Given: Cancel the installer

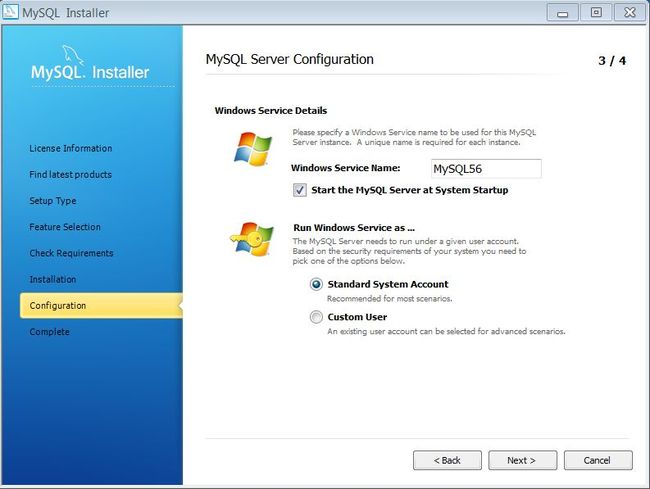Looking at the screenshot, I should coord(598,460).
